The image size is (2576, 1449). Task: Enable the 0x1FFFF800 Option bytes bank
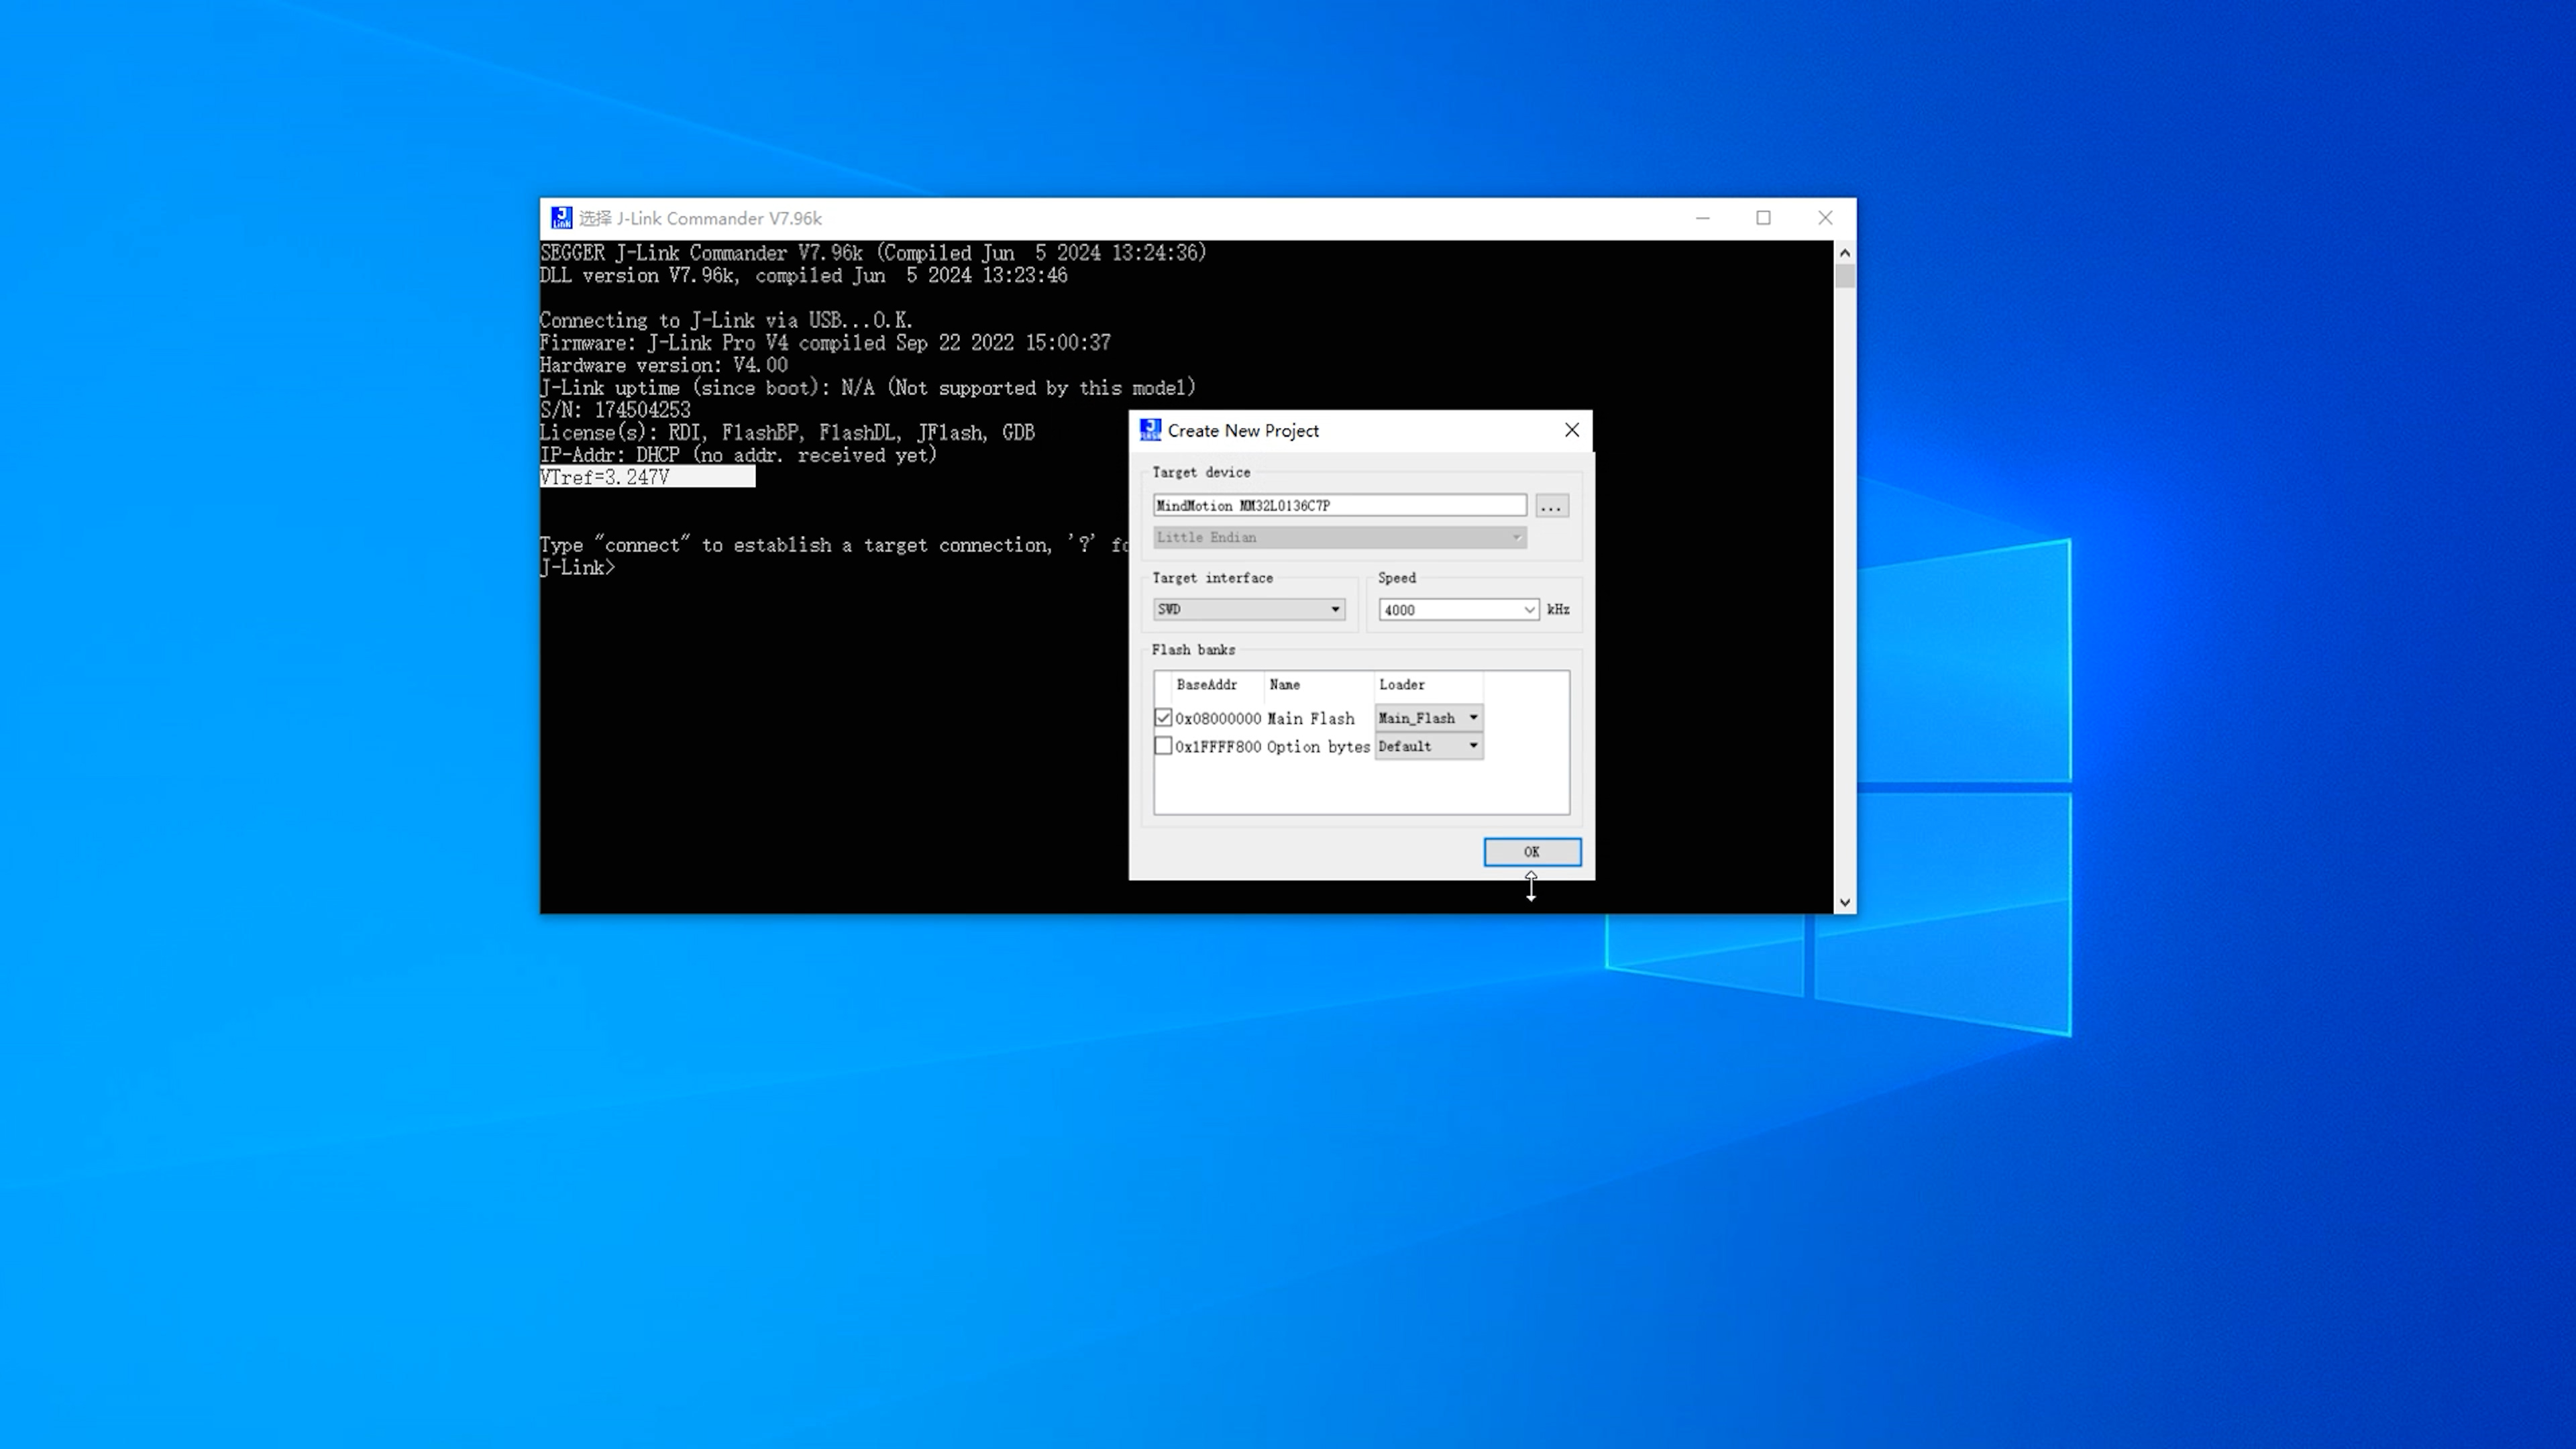(1162, 746)
